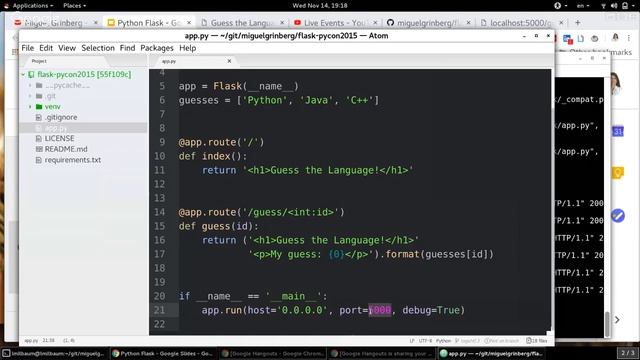Click app.py file name in status bar
Image resolution: width=640 pixels, height=360 pixels.
[x=31, y=340]
